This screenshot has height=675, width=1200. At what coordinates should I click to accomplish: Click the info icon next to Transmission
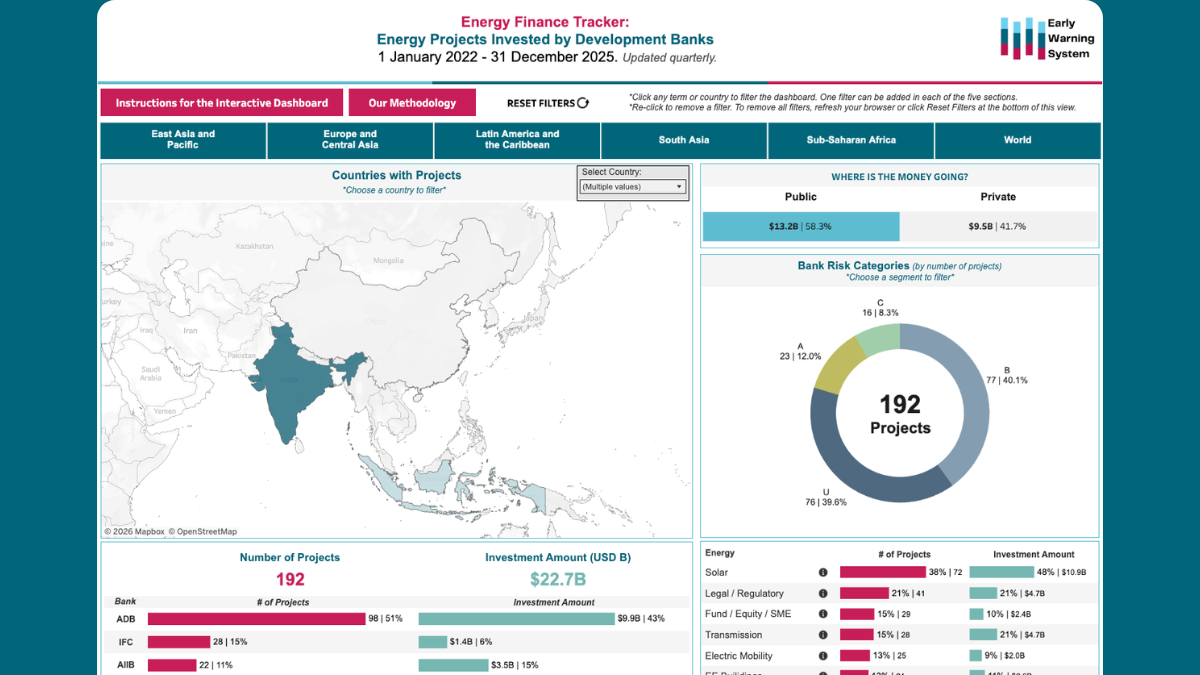point(823,634)
